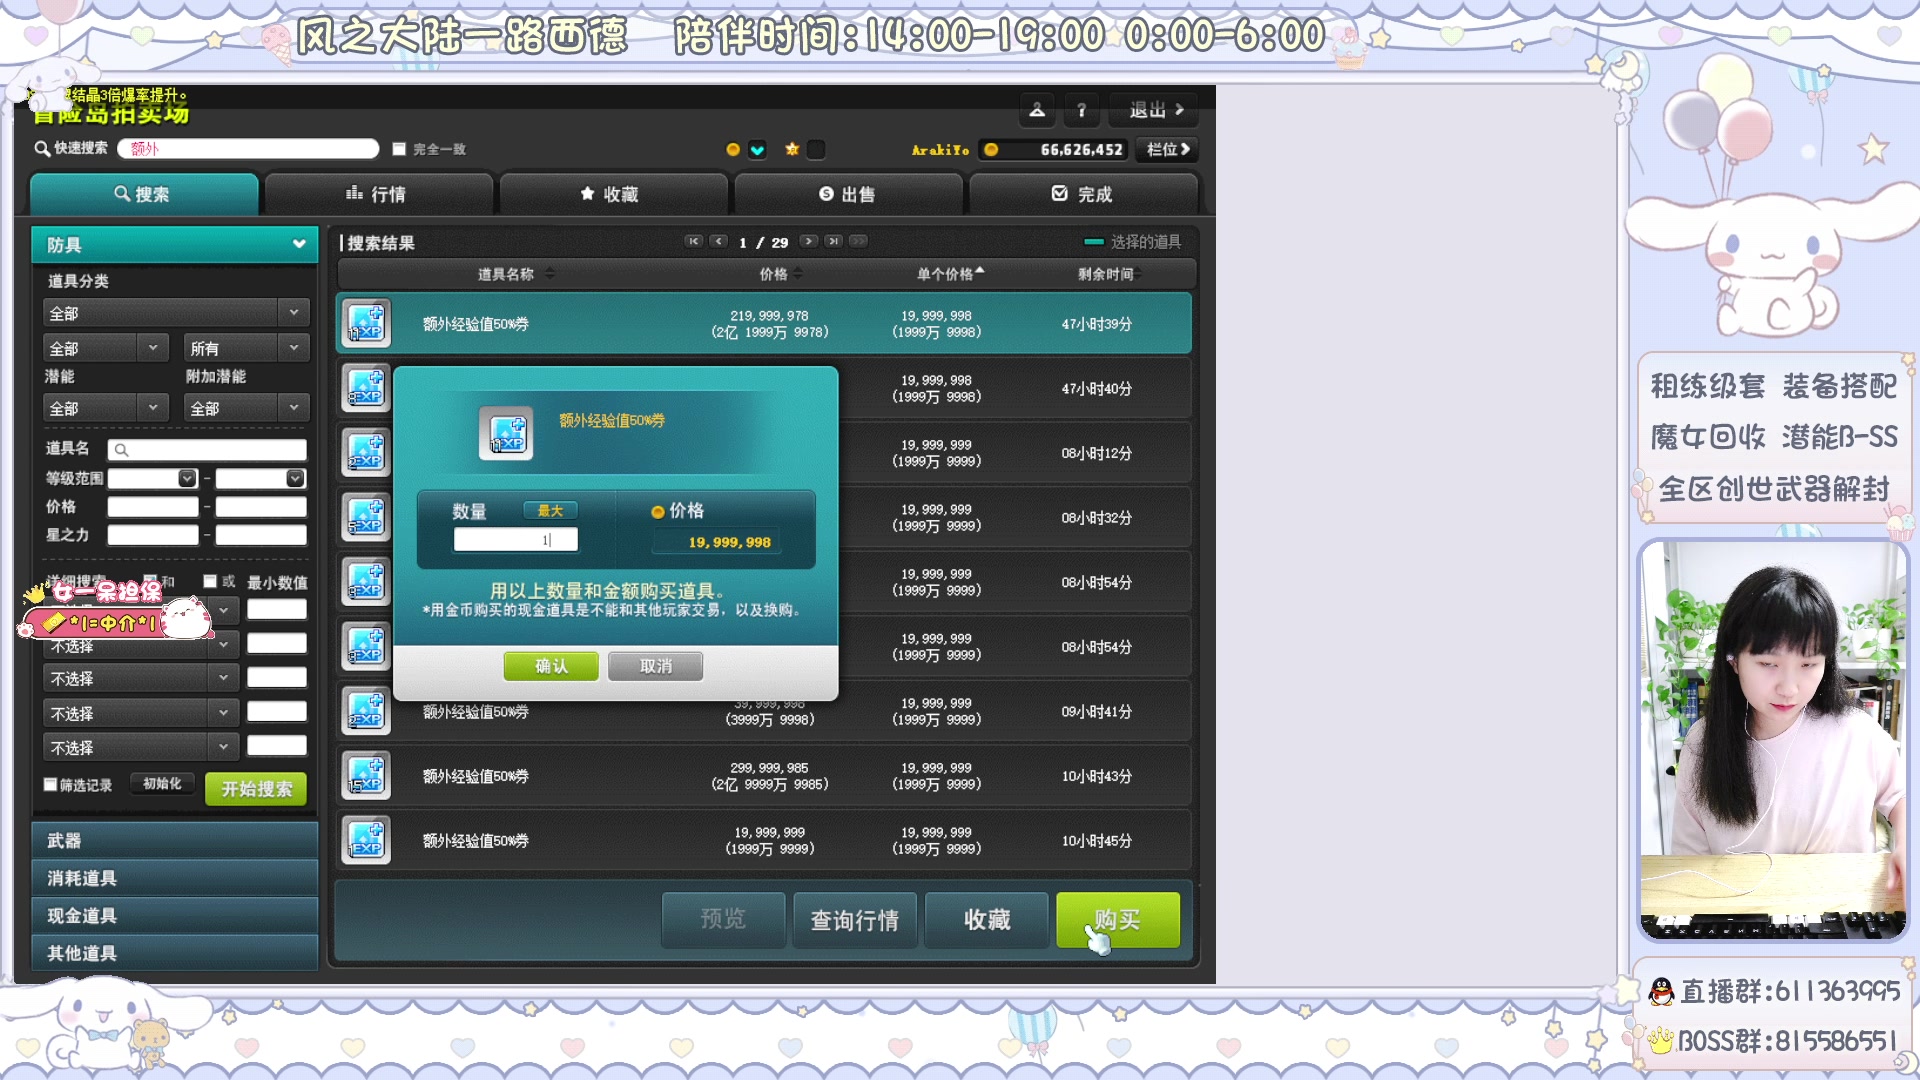Click EXP coupon icon in 08小时32分 row

[366, 517]
